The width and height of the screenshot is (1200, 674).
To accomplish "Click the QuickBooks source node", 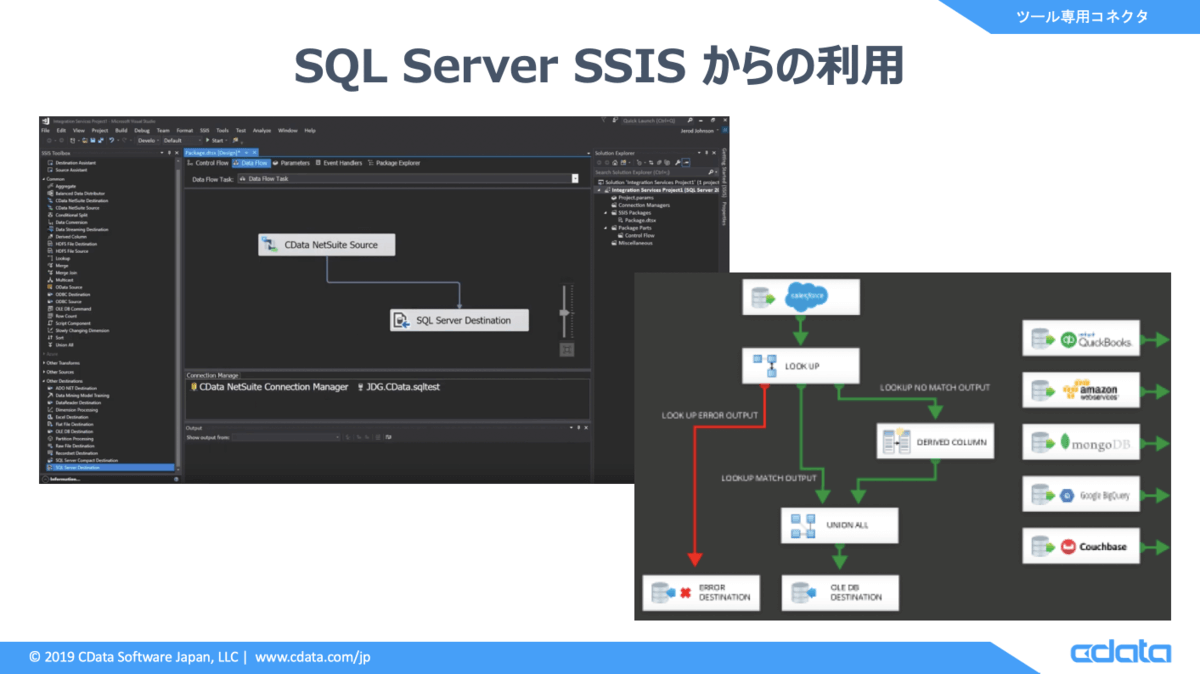I will [x=1081, y=340].
